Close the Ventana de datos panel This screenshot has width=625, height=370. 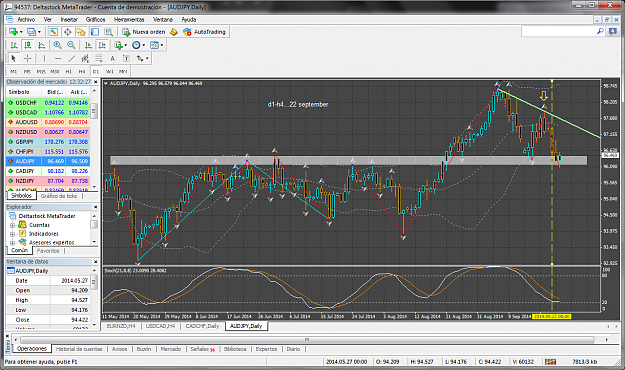click(x=95, y=262)
